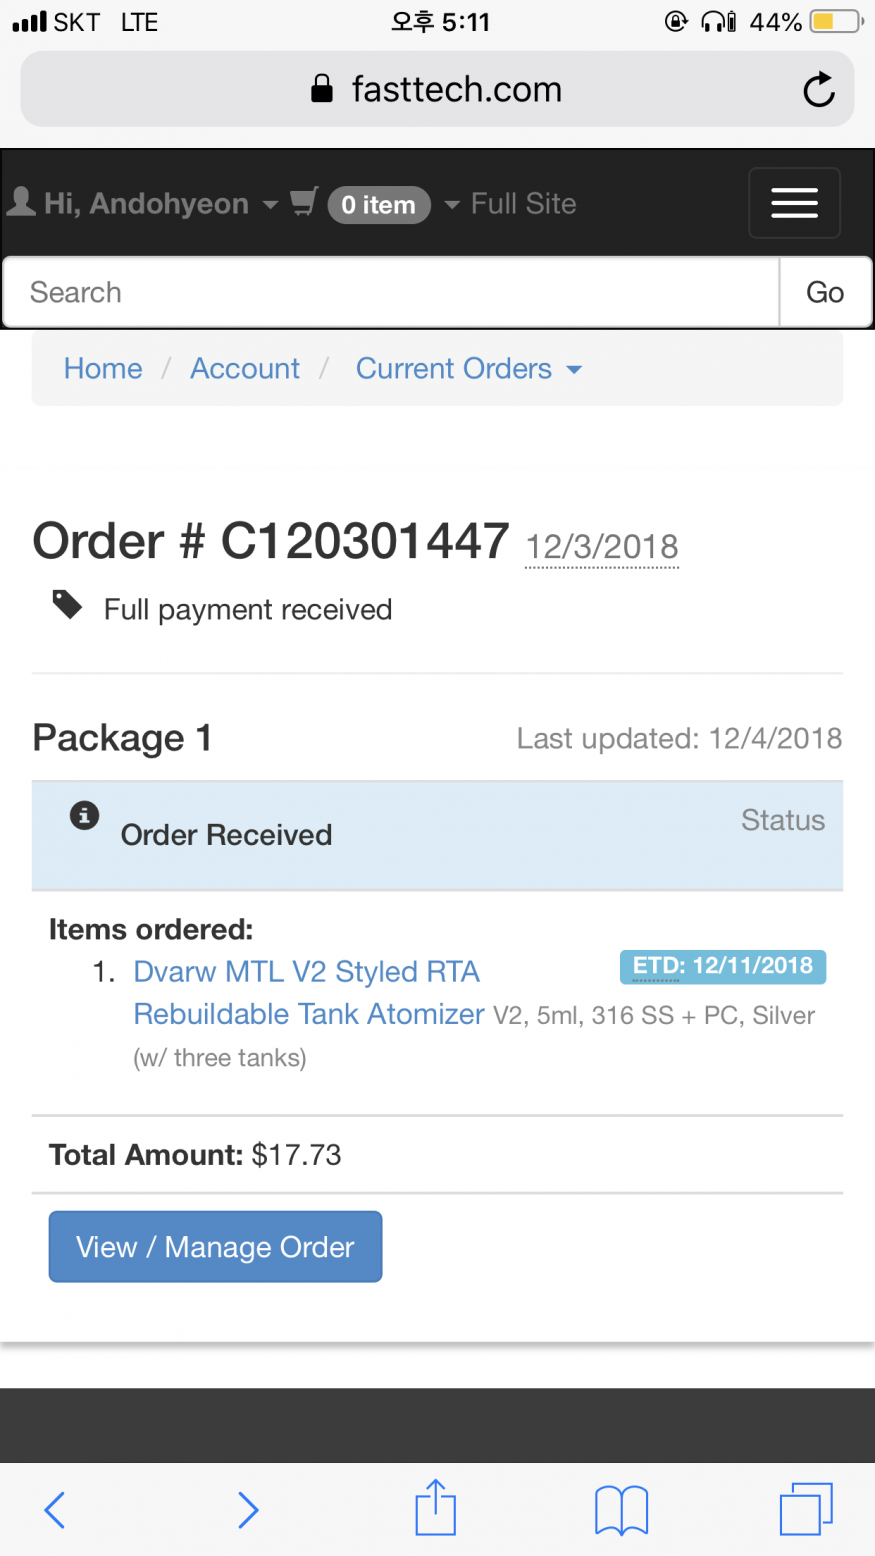The image size is (875, 1556).
Task: Open Safari bookmarks
Action: [621, 1509]
